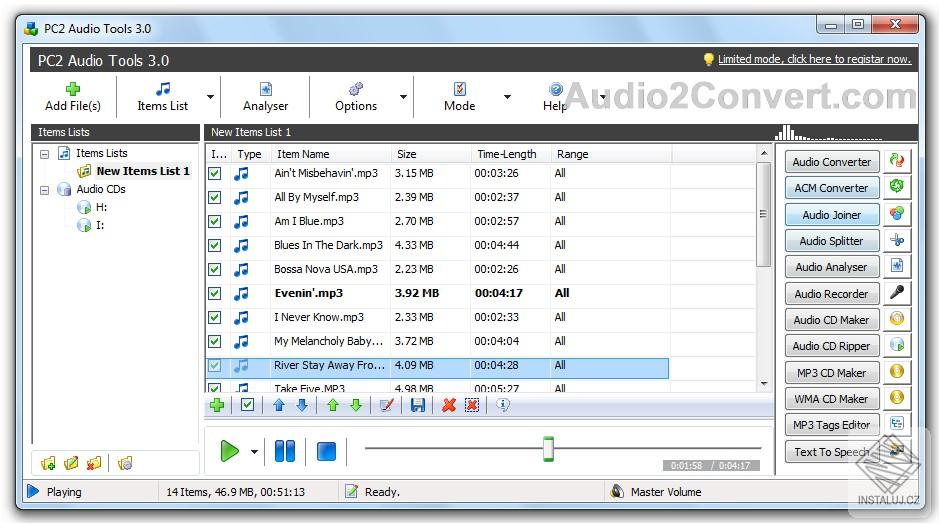This screenshot has width=939, height=527.
Task: Click the green down arrow icon
Action: (356, 405)
